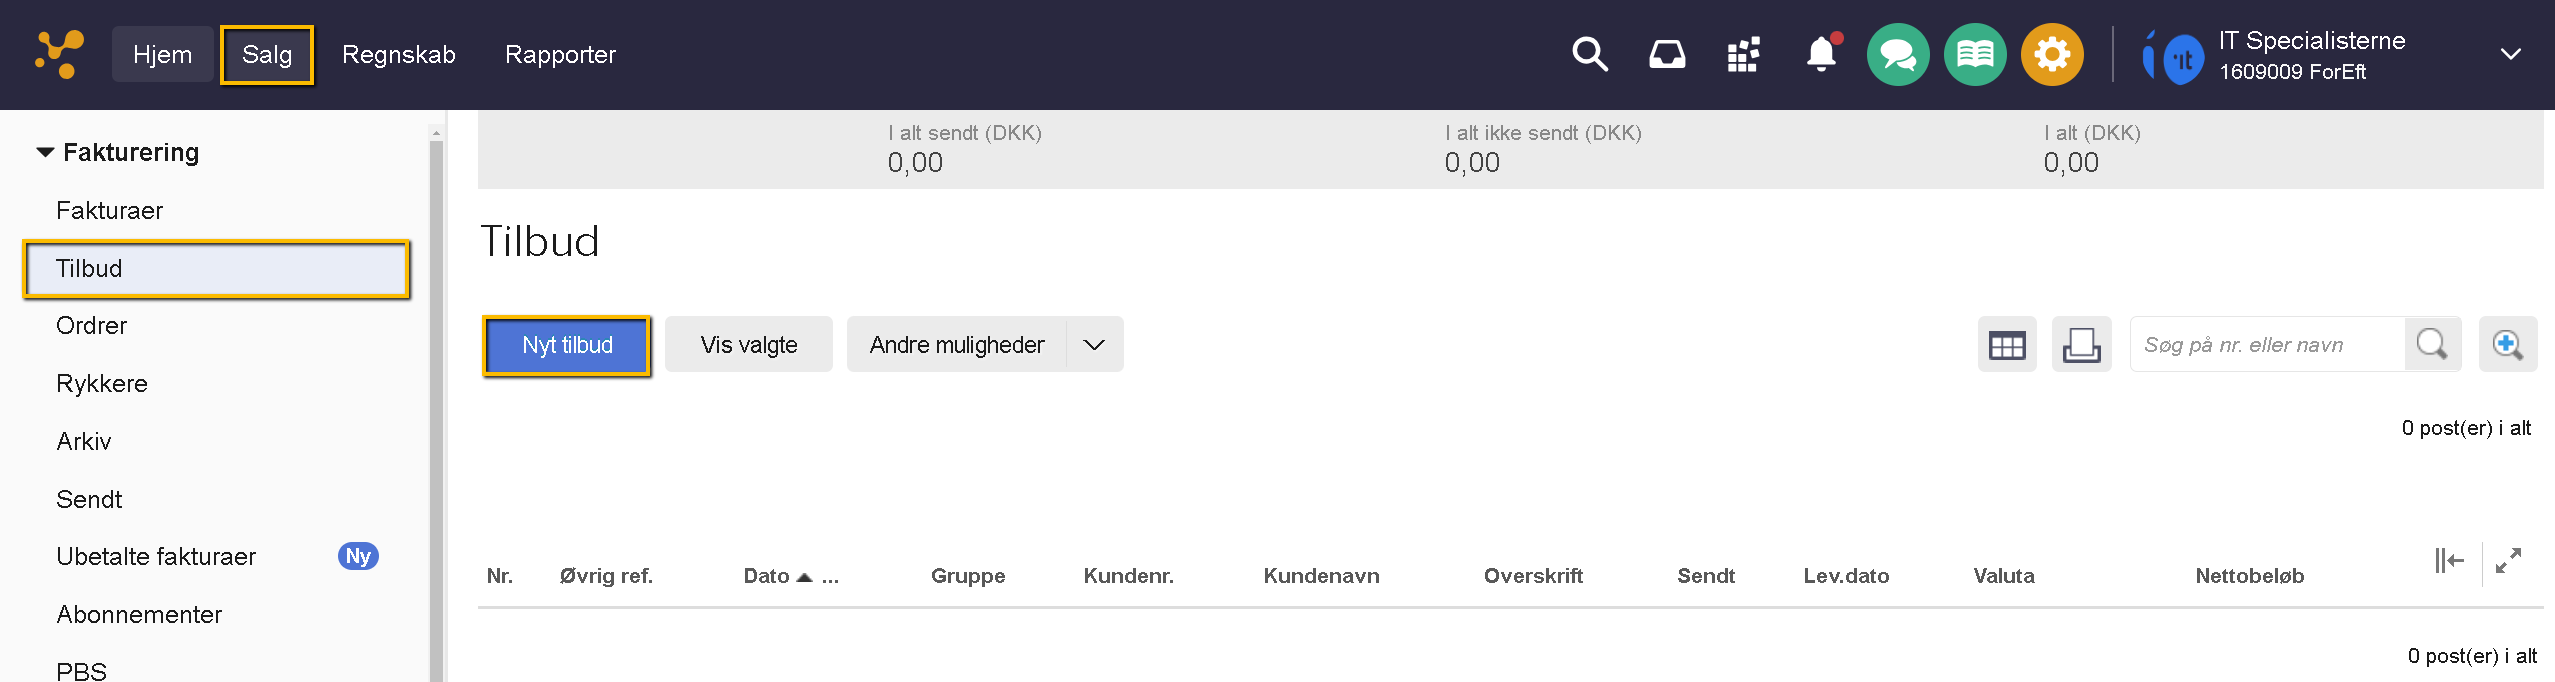Open the Rapporter menu
Screen dimensions: 2555x682
[560, 55]
